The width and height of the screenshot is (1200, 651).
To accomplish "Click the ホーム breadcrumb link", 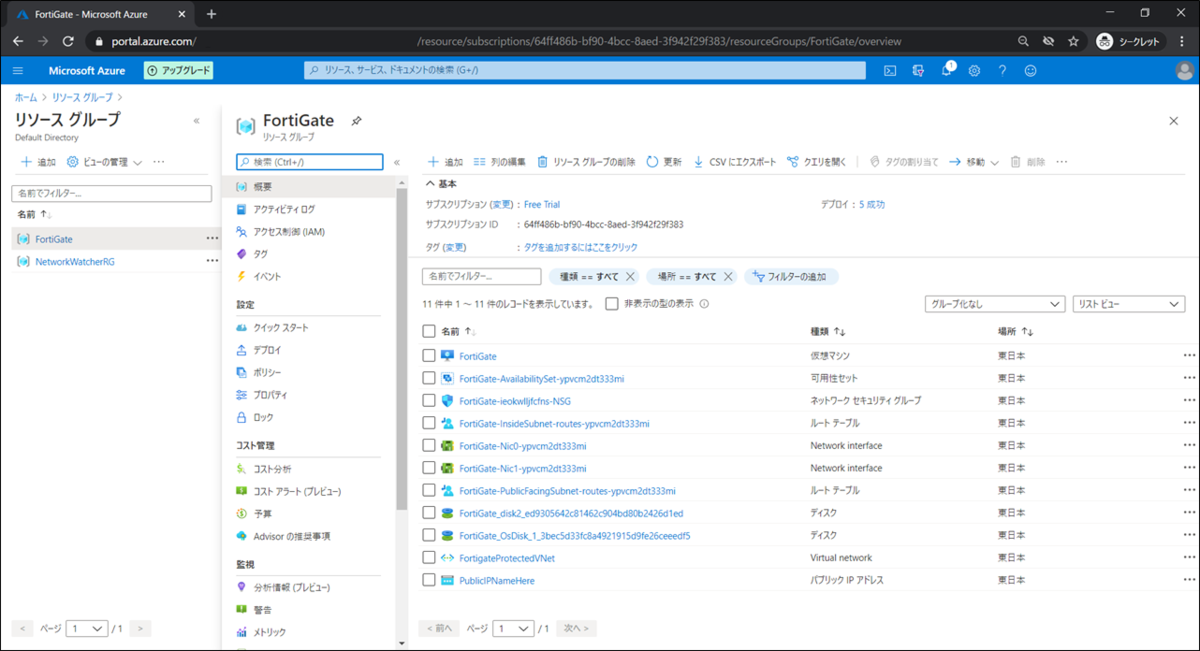I will click(x=26, y=98).
